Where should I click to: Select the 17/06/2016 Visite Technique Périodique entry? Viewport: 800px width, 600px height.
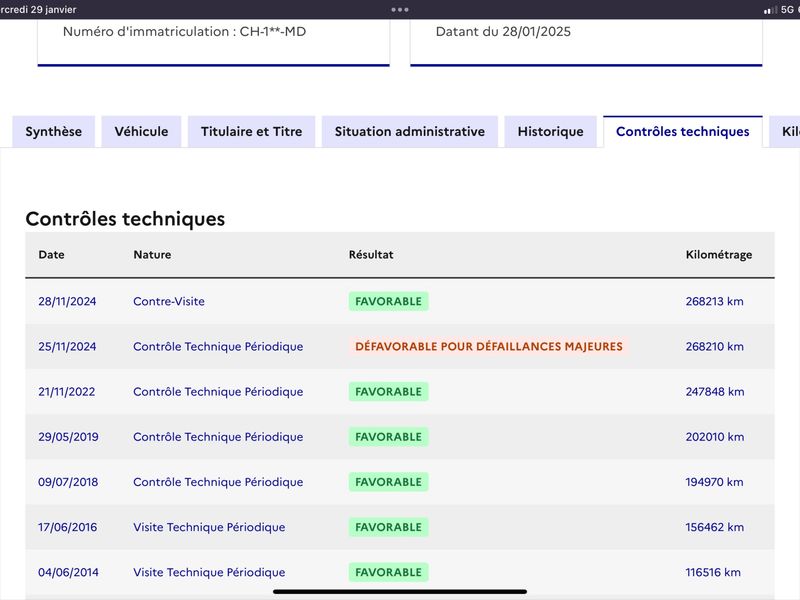coord(209,527)
